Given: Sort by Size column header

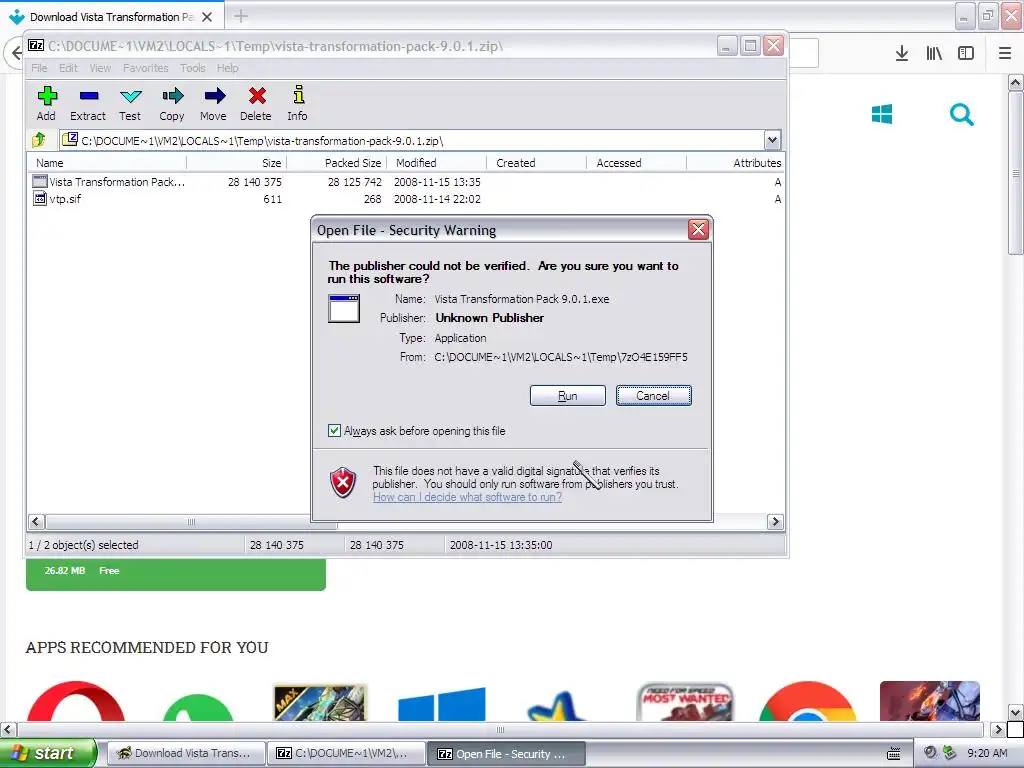Looking at the screenshot, I should (x=236, y=163).
